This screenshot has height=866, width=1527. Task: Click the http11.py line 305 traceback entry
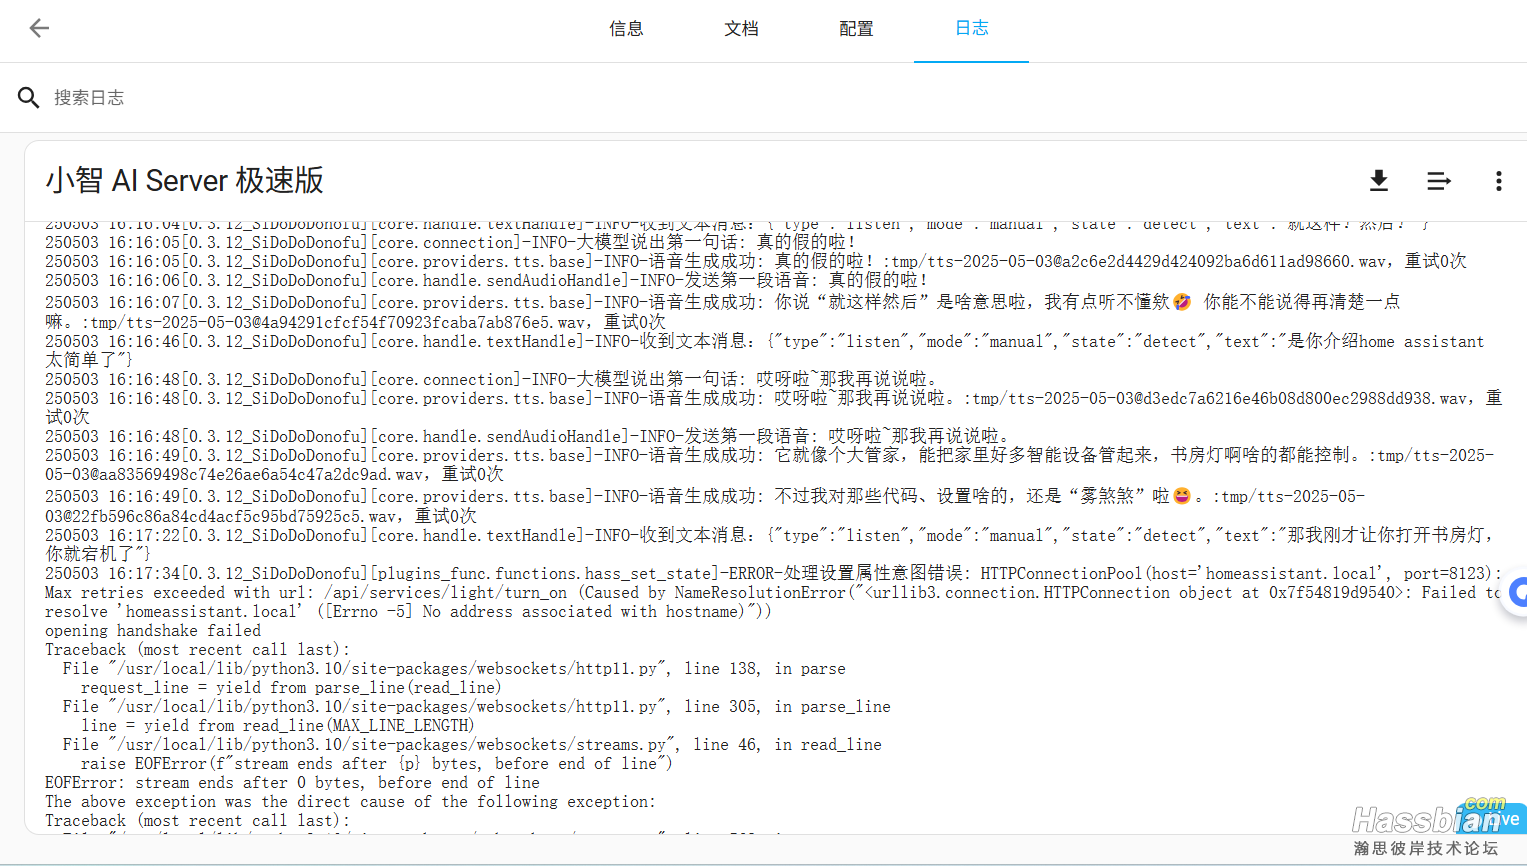476,707
